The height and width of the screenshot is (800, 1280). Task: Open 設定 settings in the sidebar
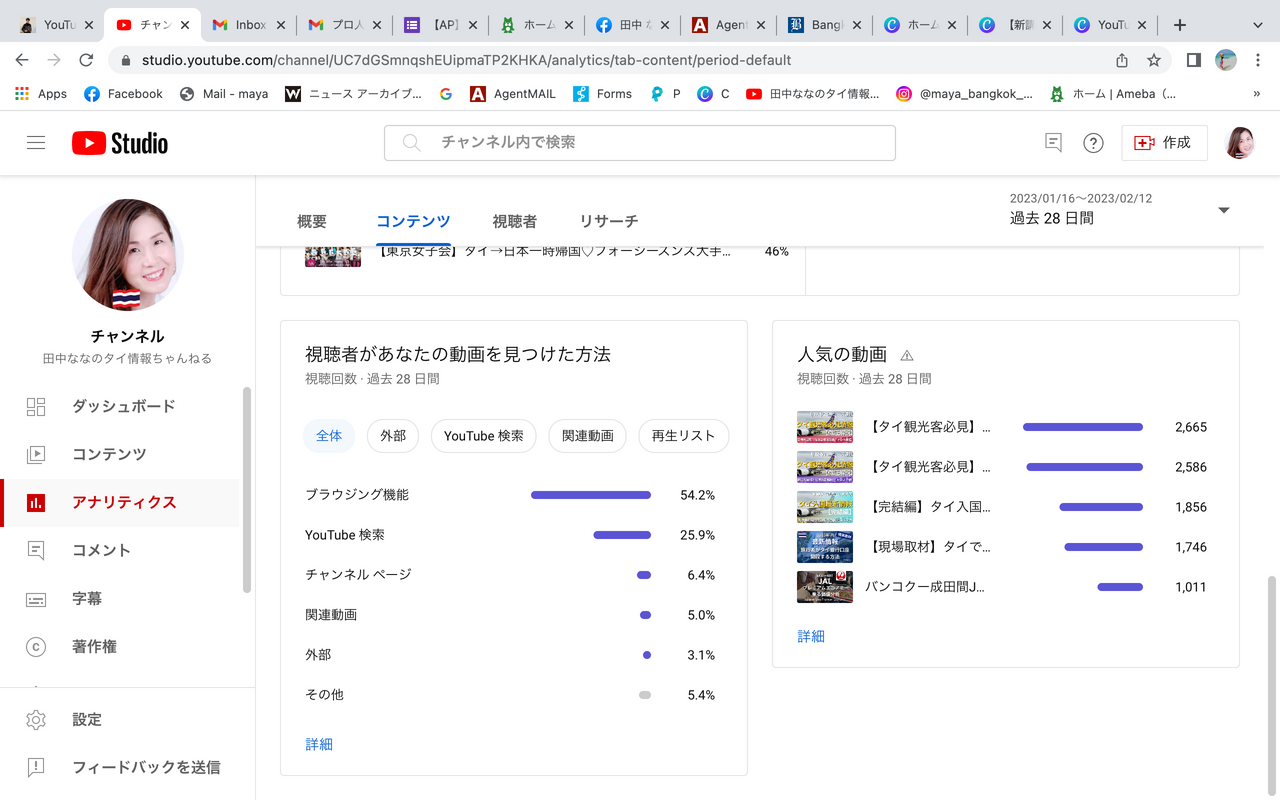click(x=87, y=719)
